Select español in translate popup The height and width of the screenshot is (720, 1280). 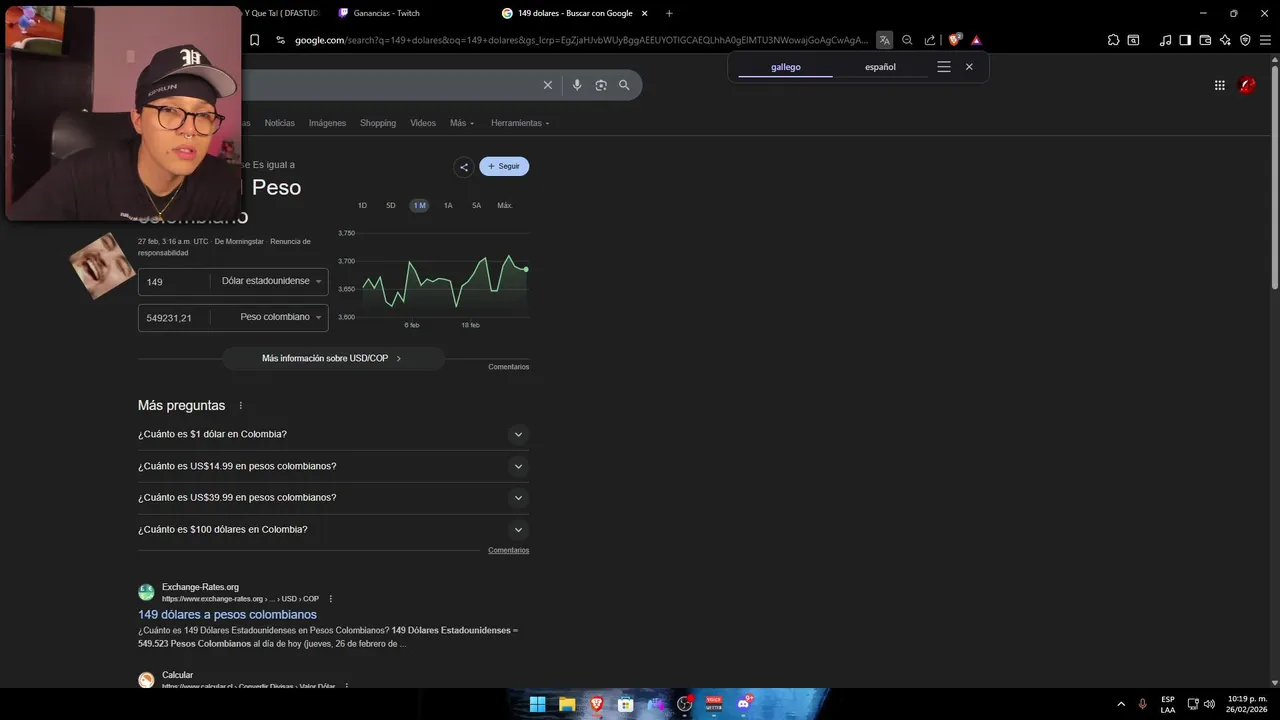(x=880, y=67)
